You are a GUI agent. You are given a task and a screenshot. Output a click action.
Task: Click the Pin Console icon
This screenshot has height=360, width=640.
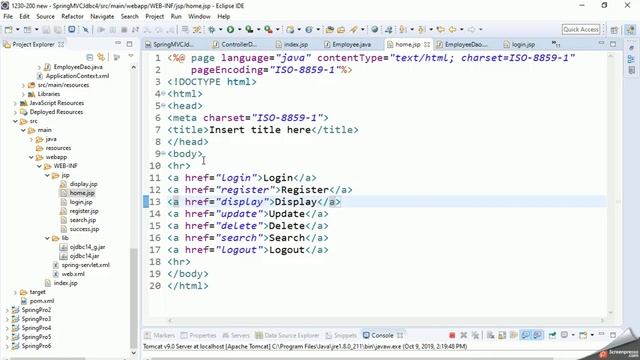tap(552, 335)
